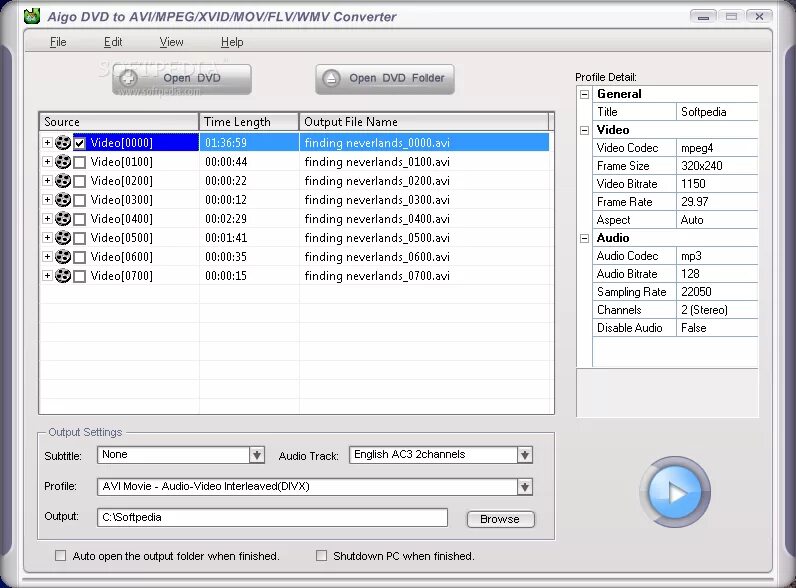Click the Channels value 2 (Stereo)

[717, 310]
